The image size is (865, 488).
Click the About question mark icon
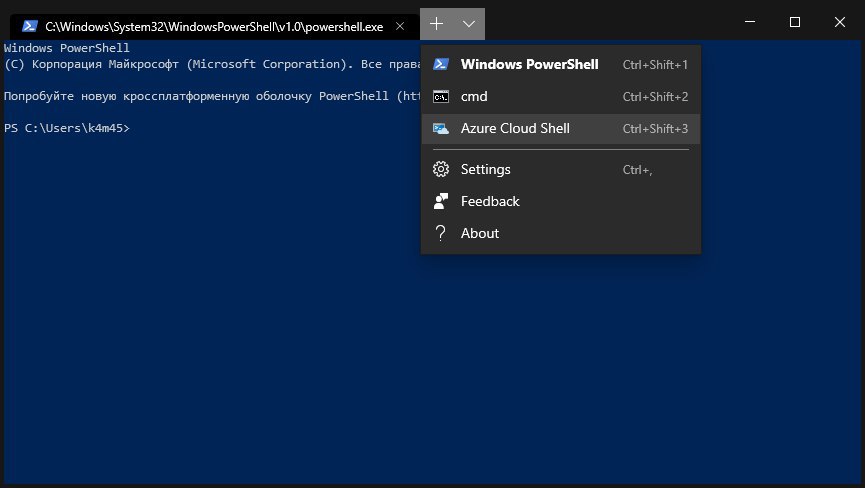tap(440, 233)
